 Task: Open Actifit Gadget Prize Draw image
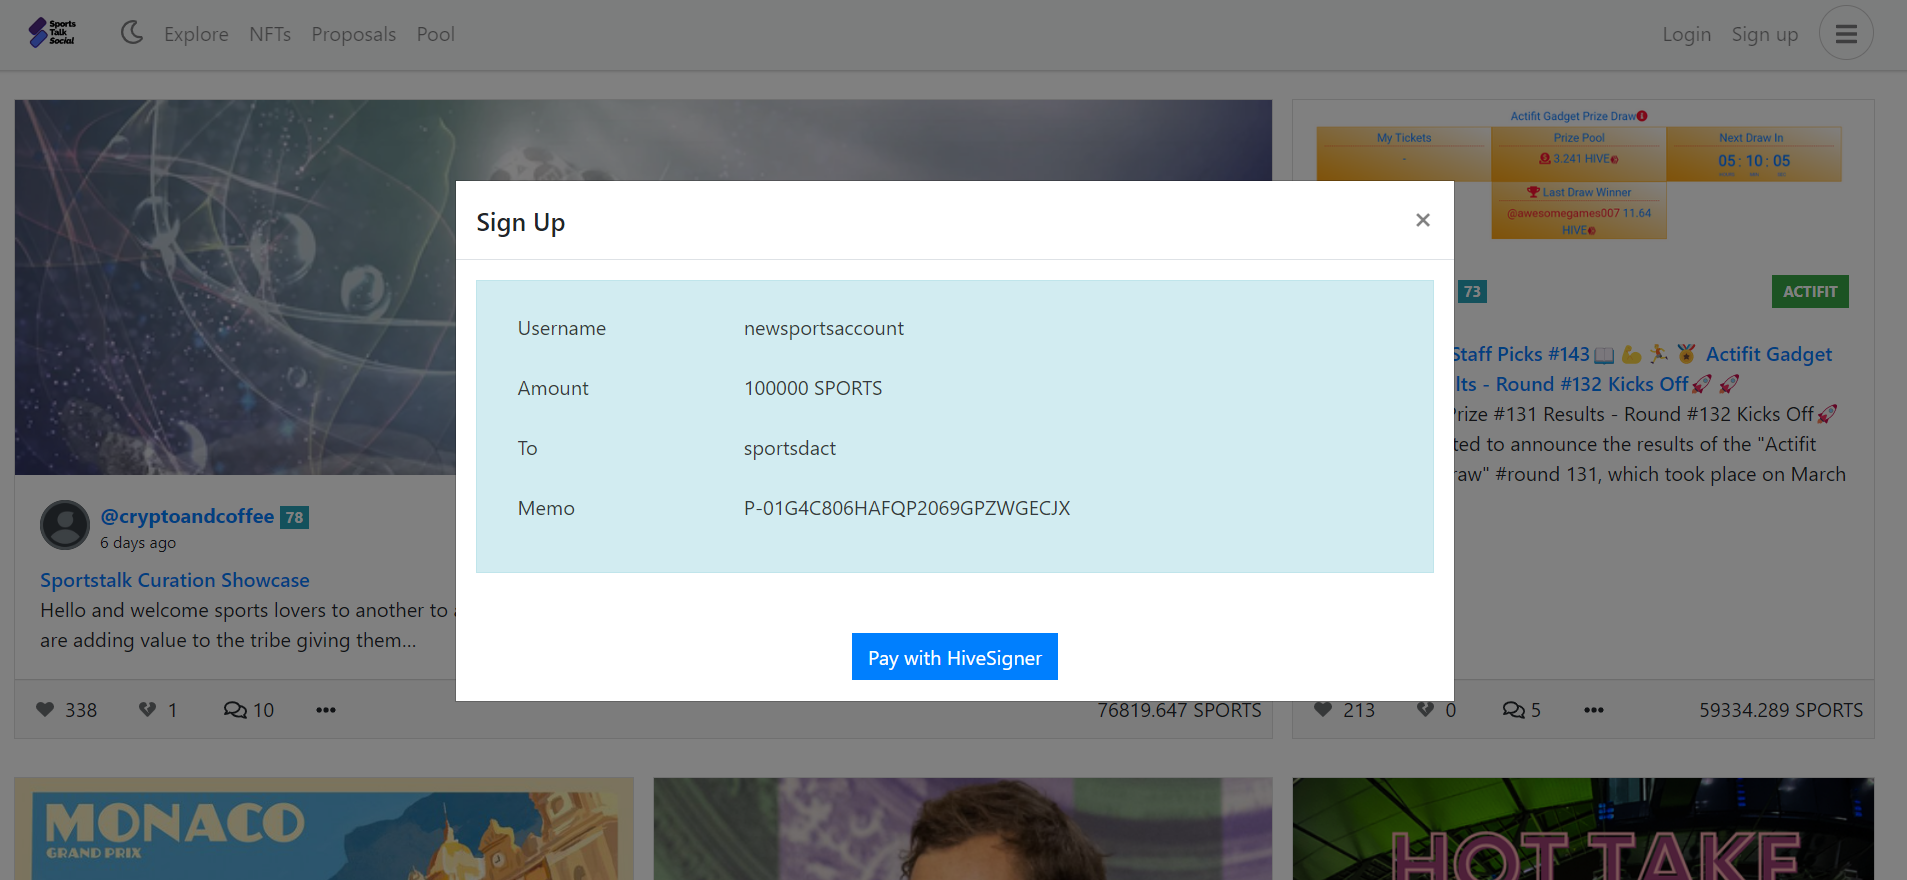pos(1578,174)
